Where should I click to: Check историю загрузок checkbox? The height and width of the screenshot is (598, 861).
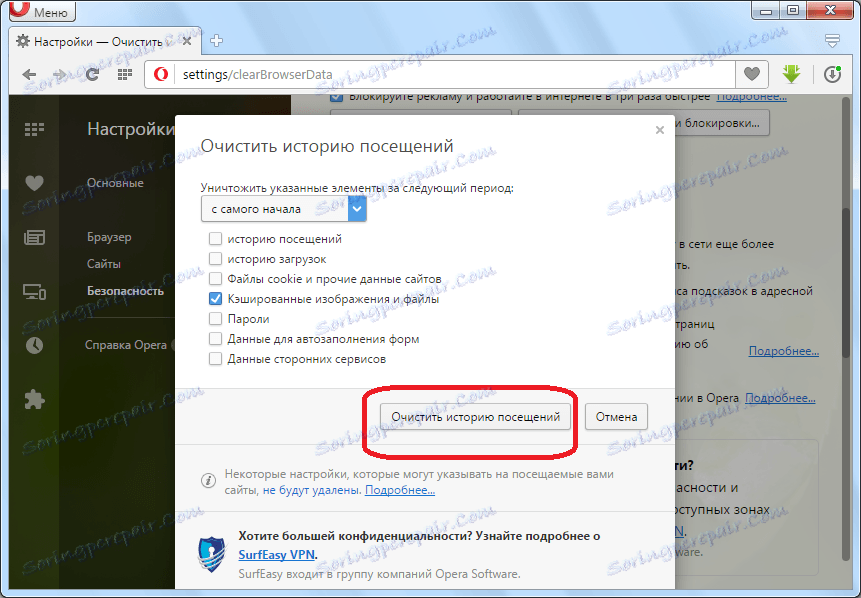215,259
